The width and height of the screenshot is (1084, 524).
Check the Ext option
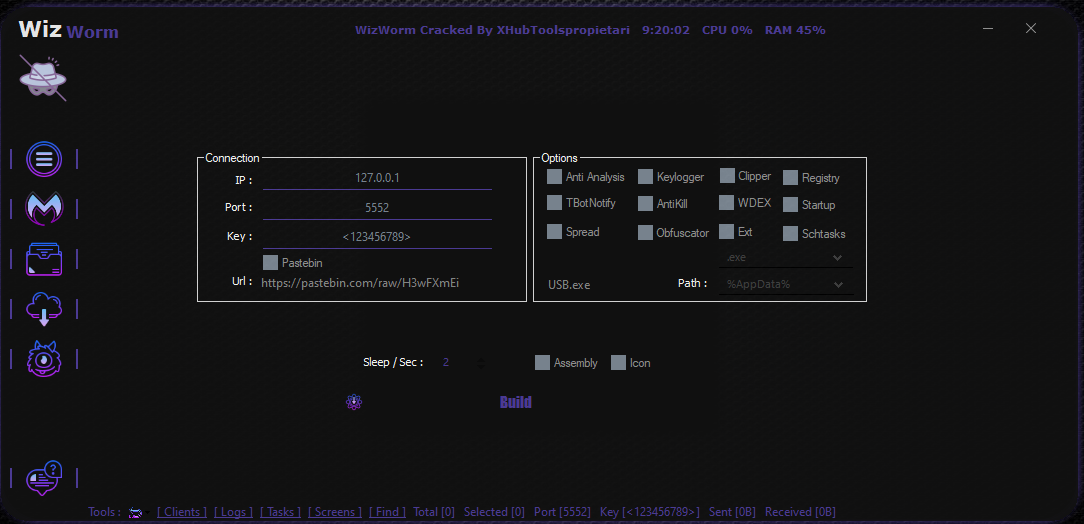[x=726, y=232]
